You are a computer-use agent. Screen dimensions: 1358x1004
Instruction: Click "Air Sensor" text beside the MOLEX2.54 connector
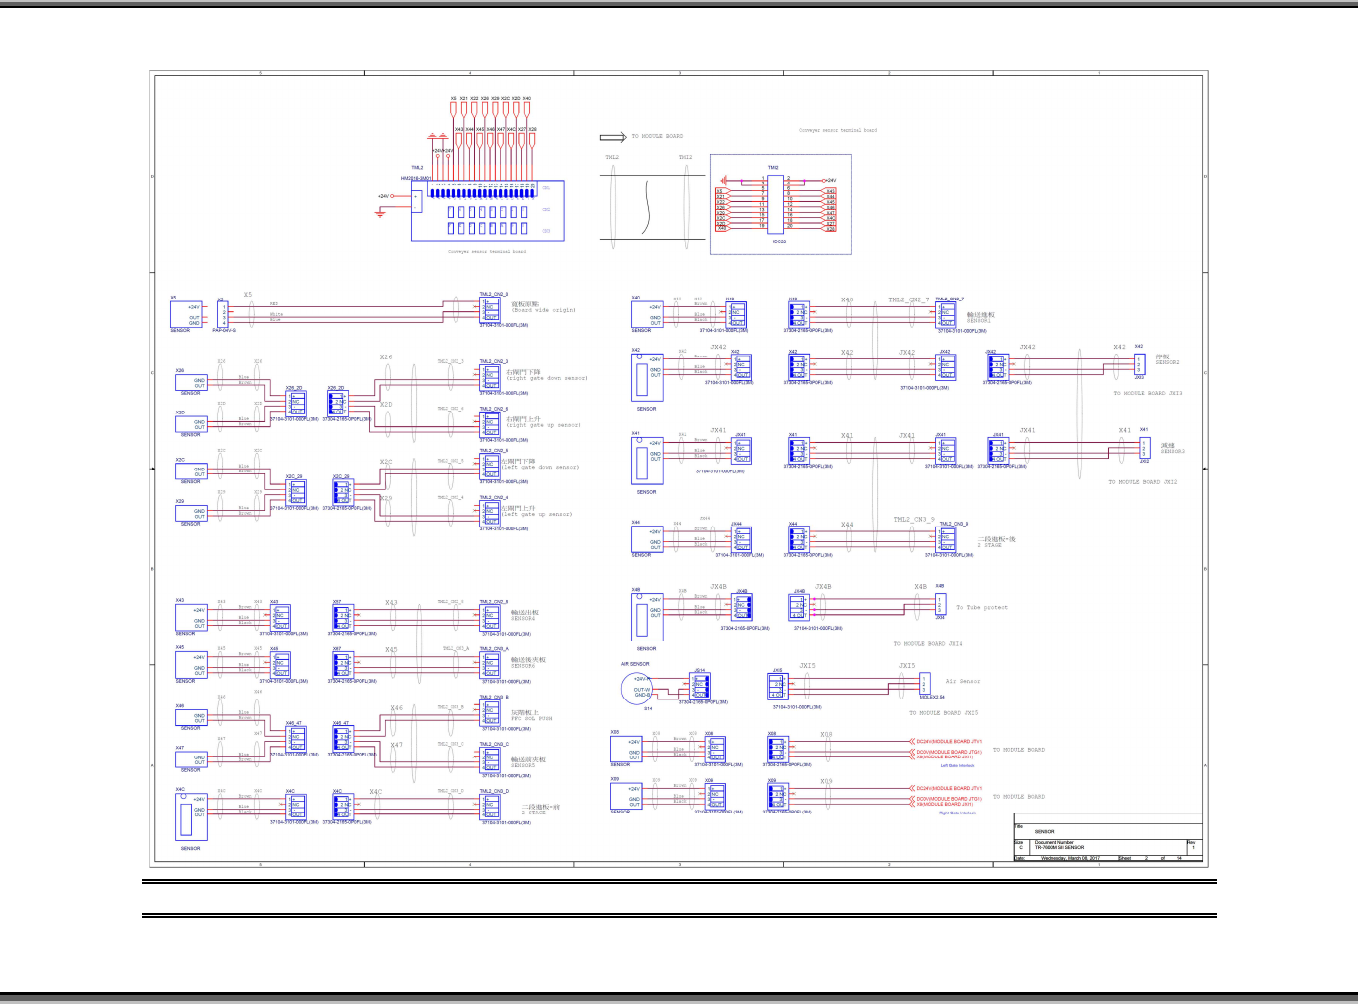point(963,681)
